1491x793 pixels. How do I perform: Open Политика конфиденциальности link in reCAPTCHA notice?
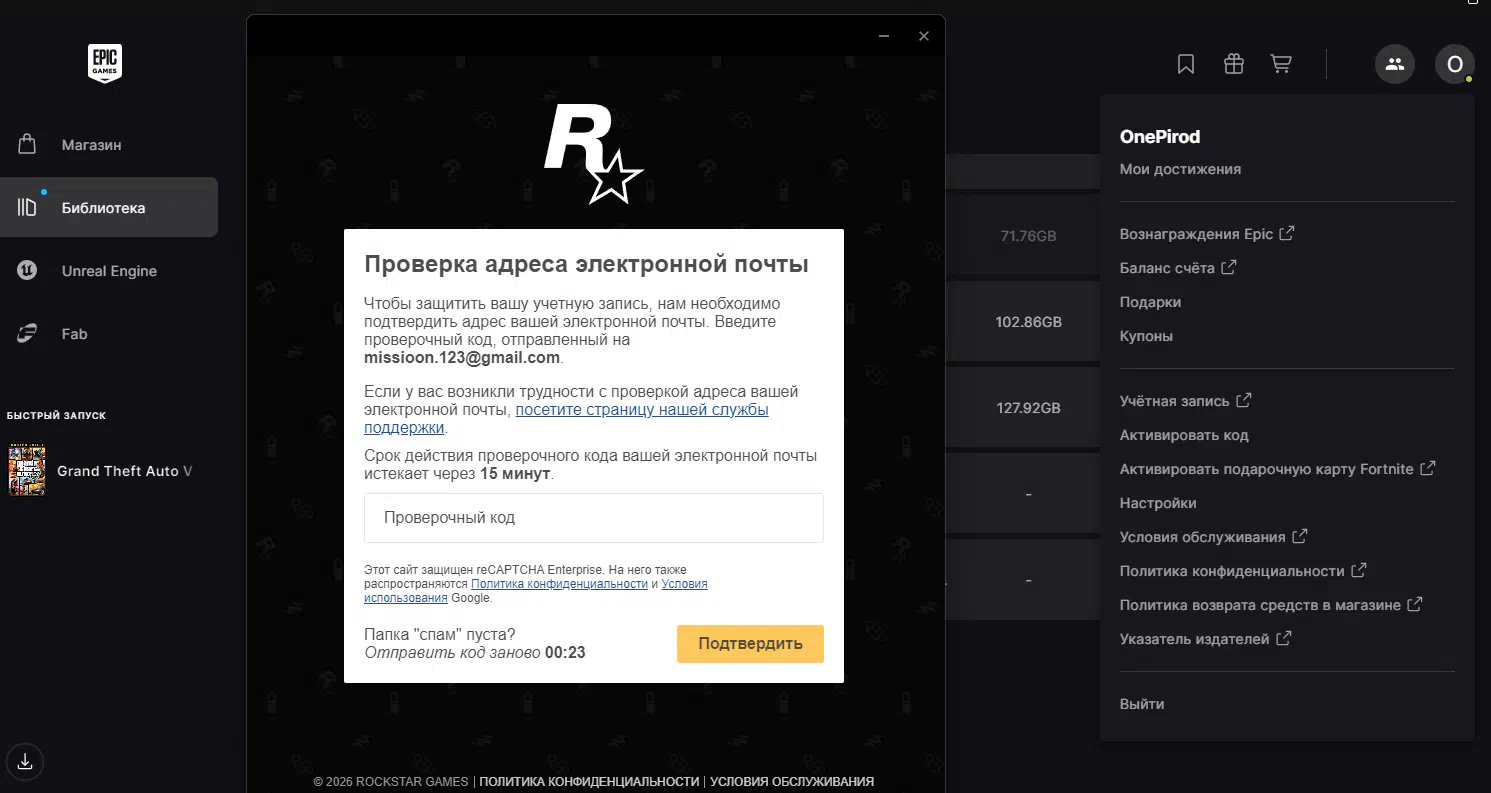[x=559, y=584]
